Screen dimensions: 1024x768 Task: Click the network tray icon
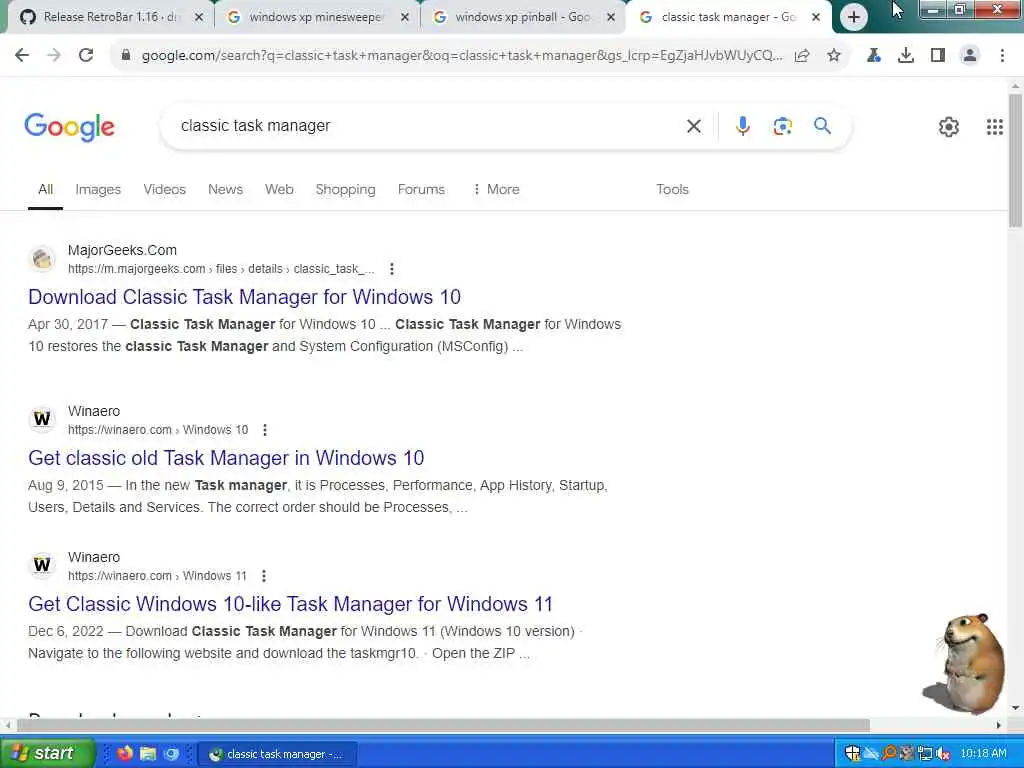pyautogui.click(x=925, y=754)
